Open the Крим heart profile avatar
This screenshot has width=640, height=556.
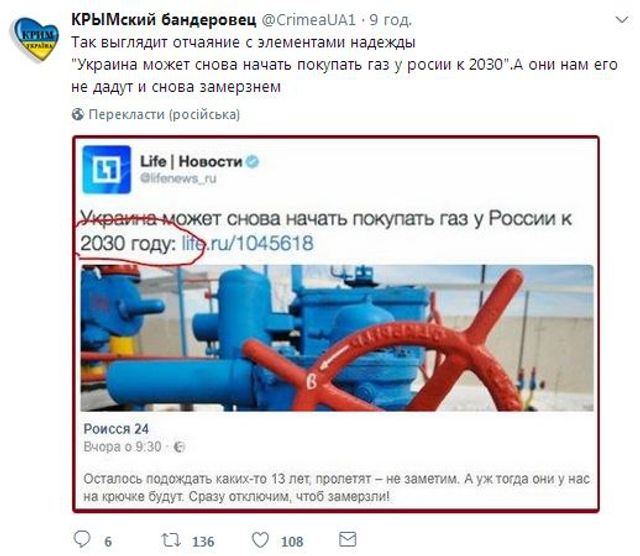pyautogui.click(x=35, y=39)
